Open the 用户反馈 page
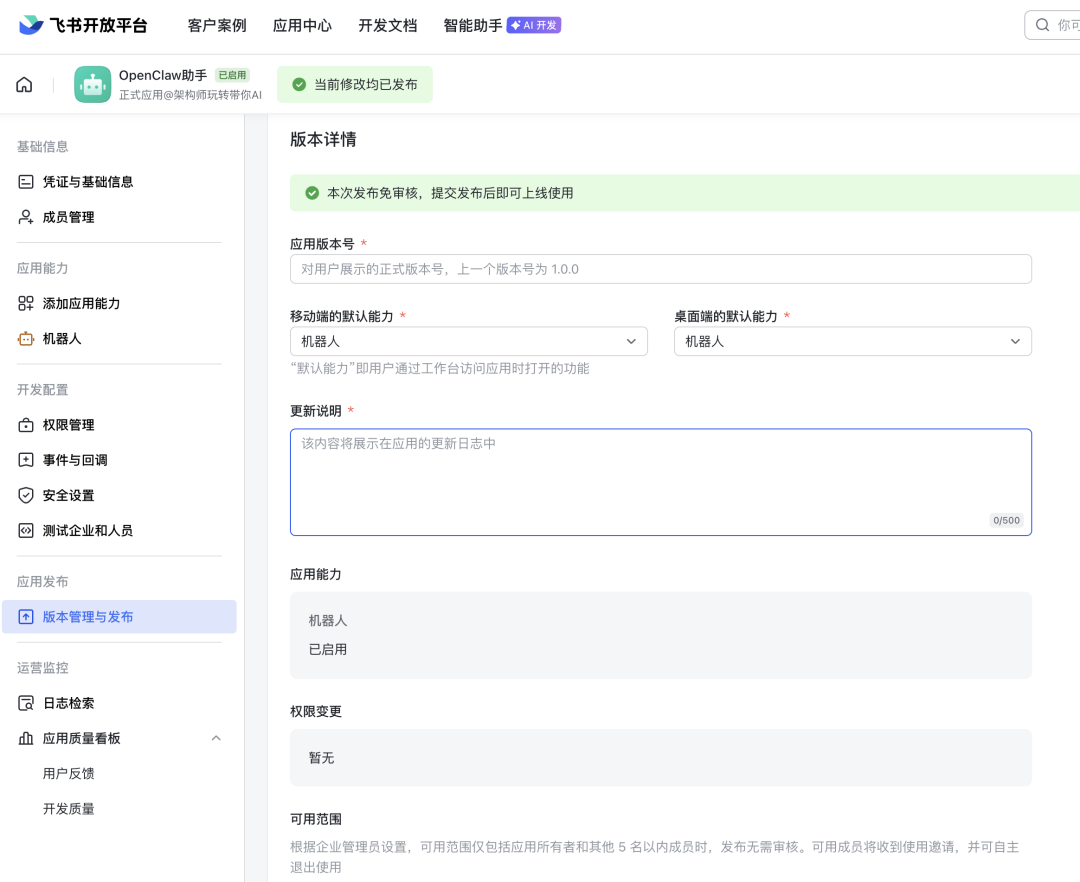This screenshot has height=882, width=1080. 68,773
